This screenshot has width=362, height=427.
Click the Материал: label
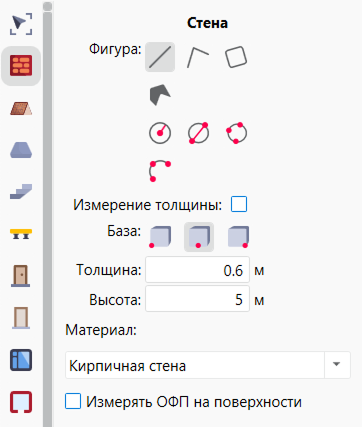click(x=101, y=330)
